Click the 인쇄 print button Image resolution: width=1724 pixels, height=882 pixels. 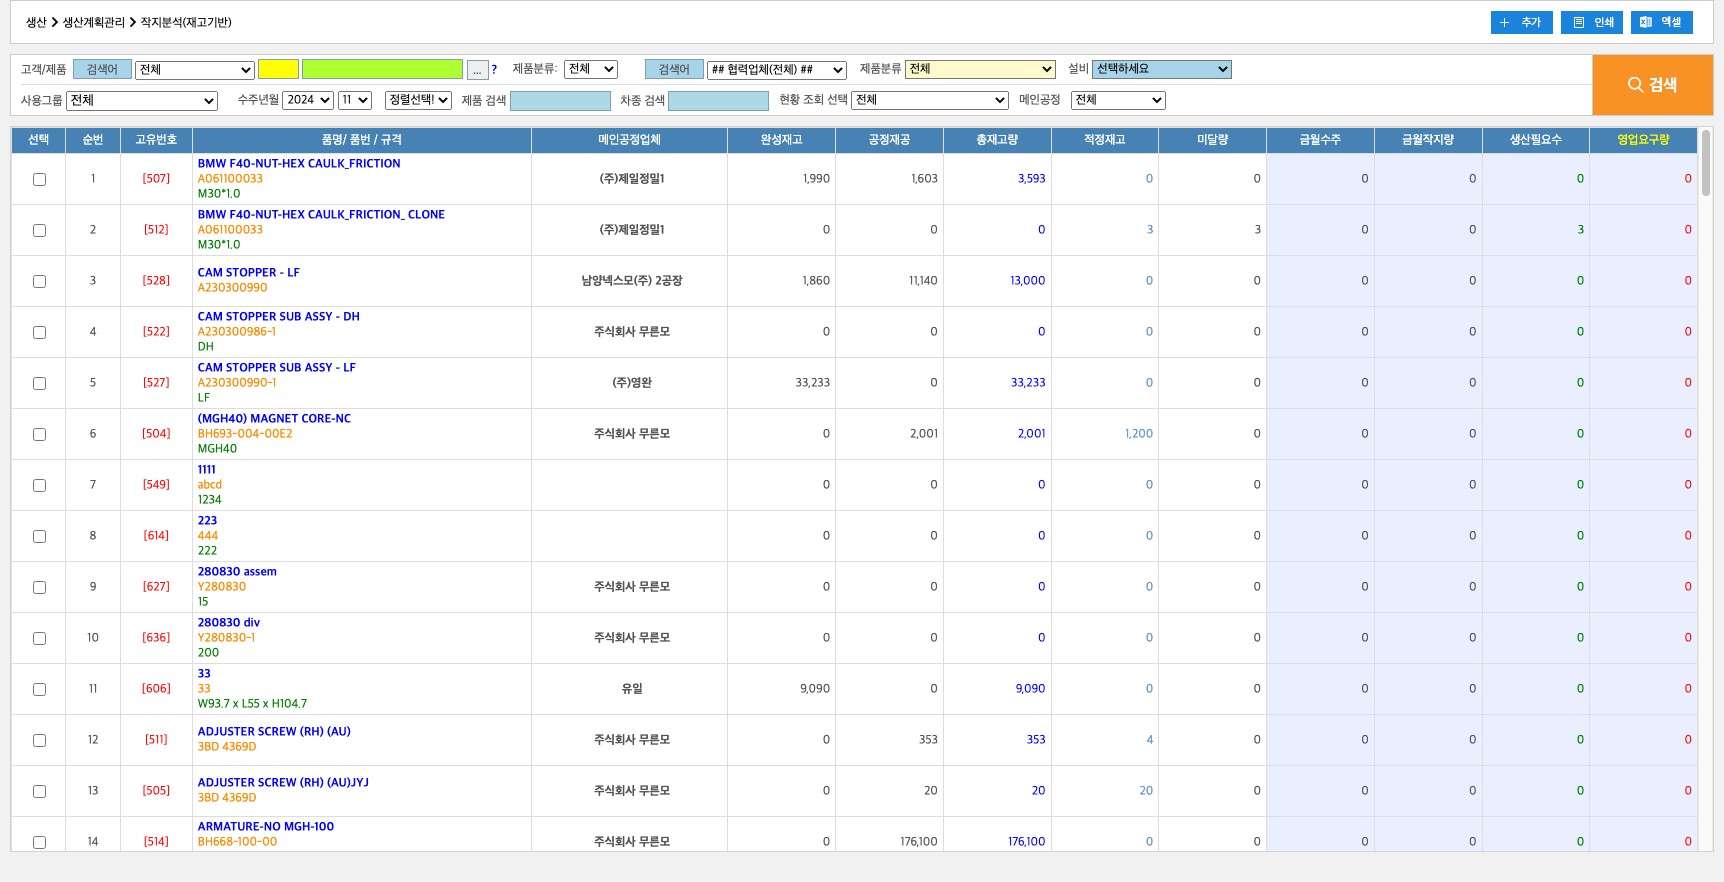click(1594, 22)
